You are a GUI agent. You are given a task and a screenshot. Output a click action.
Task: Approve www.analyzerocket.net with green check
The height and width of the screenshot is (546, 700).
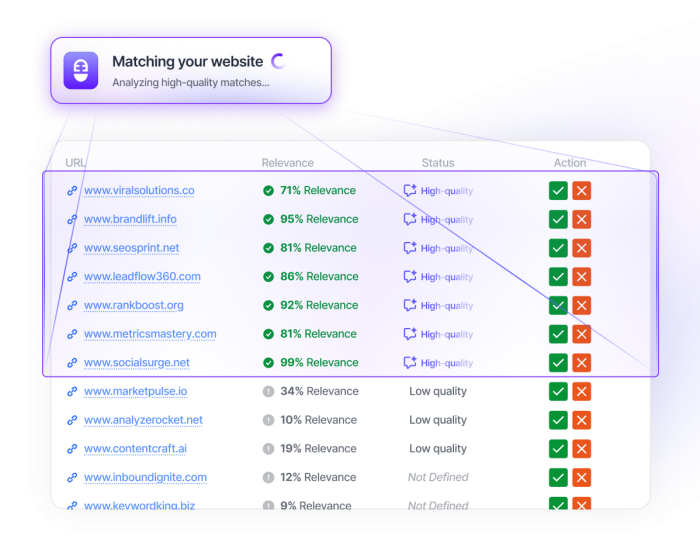558,420
